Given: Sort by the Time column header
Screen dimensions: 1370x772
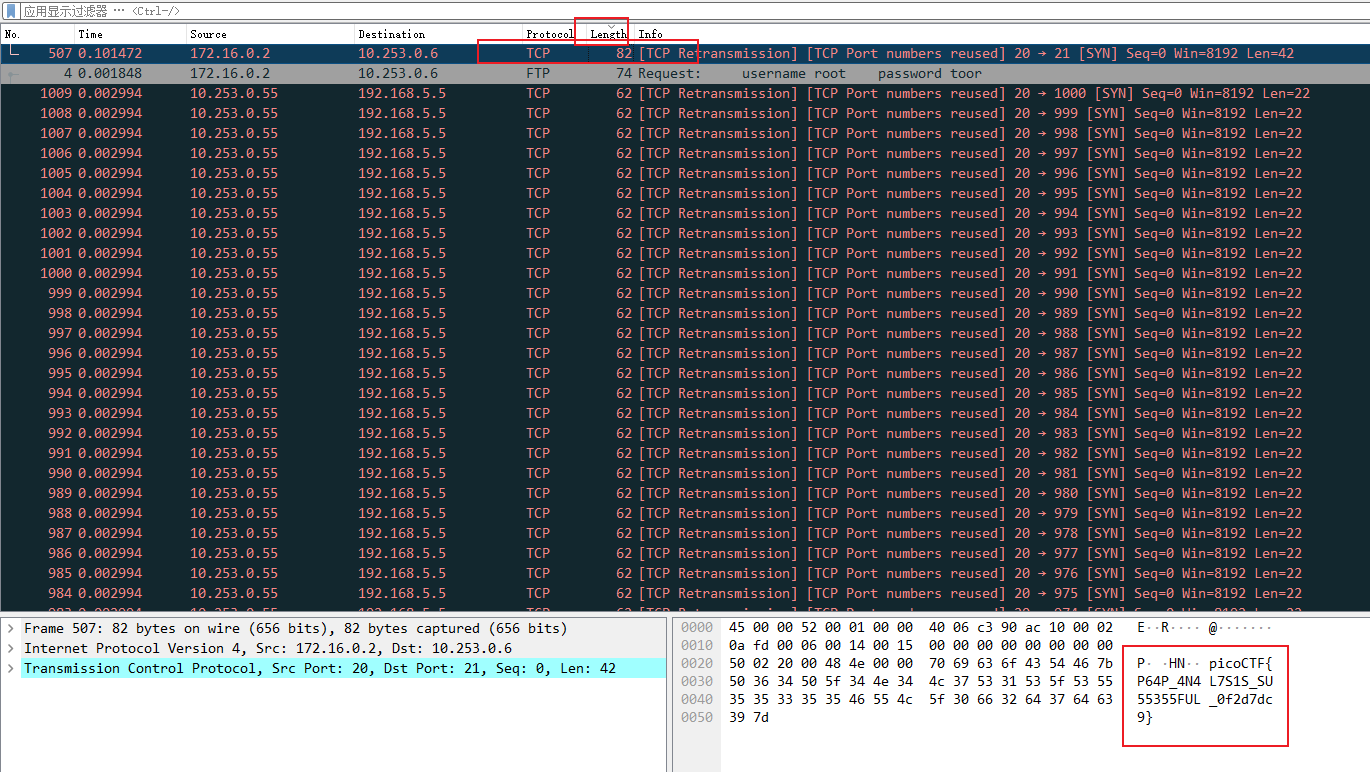Looking at the screenshot, I should click(x=130, y=34).
